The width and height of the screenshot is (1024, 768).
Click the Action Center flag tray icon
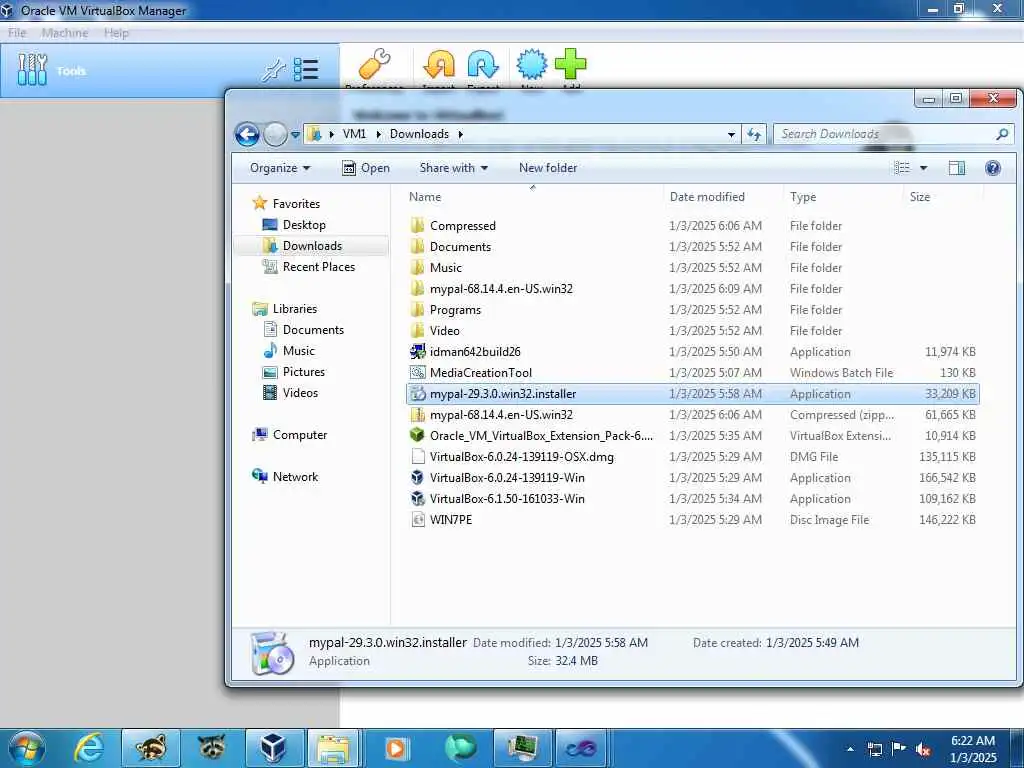point(899,749)
